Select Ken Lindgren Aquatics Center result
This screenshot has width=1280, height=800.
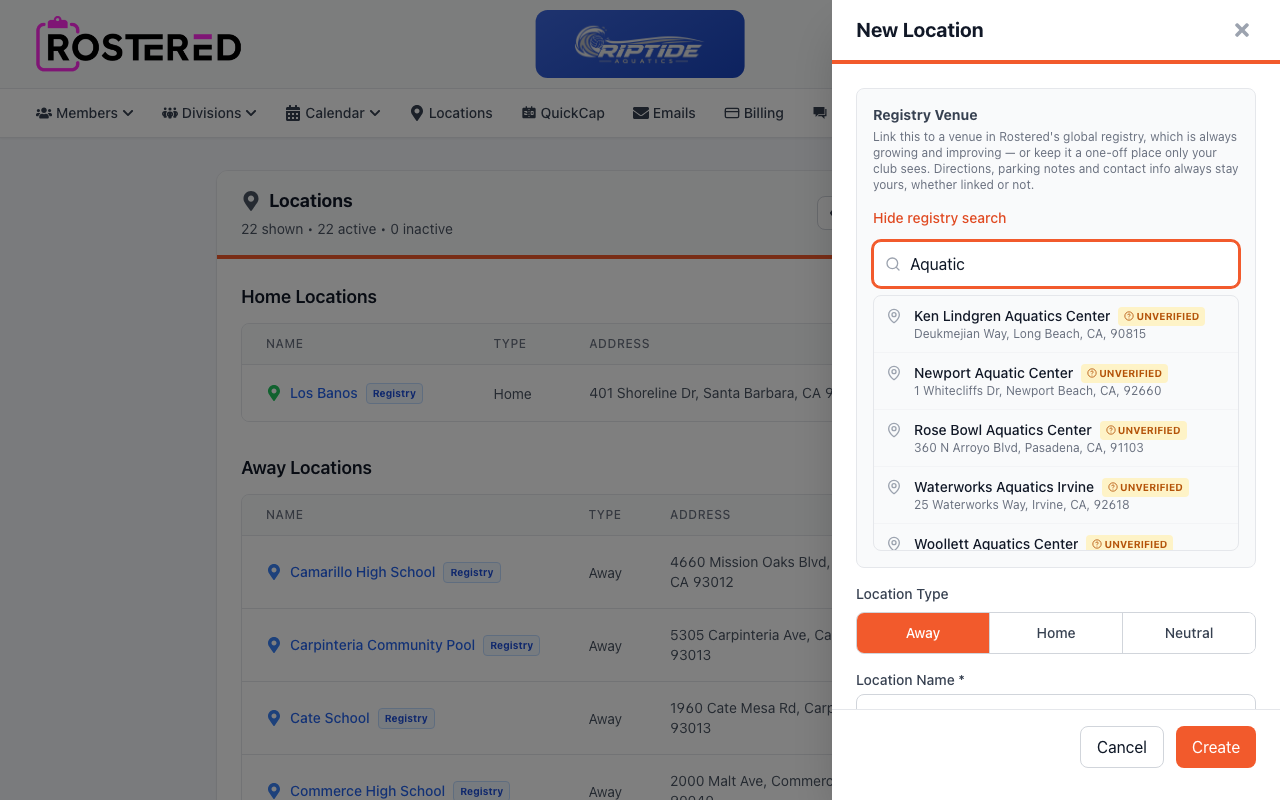click(1056, 324)
